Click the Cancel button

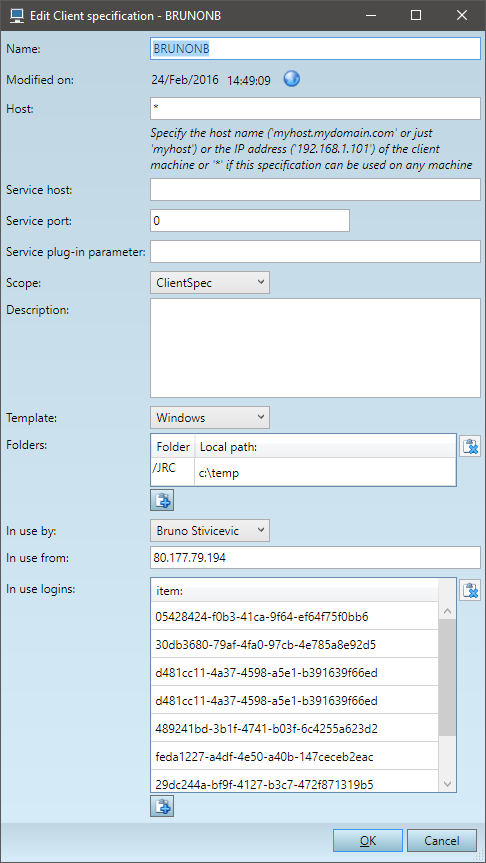442,840
